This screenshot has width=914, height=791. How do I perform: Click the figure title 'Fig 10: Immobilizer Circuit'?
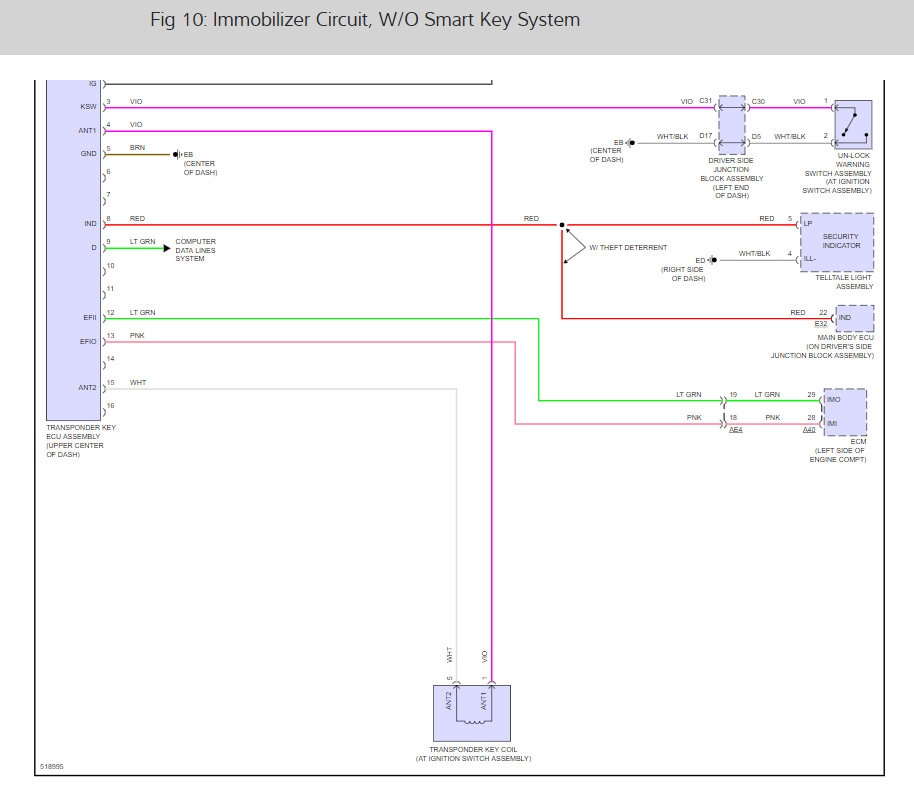pos(365,20)
